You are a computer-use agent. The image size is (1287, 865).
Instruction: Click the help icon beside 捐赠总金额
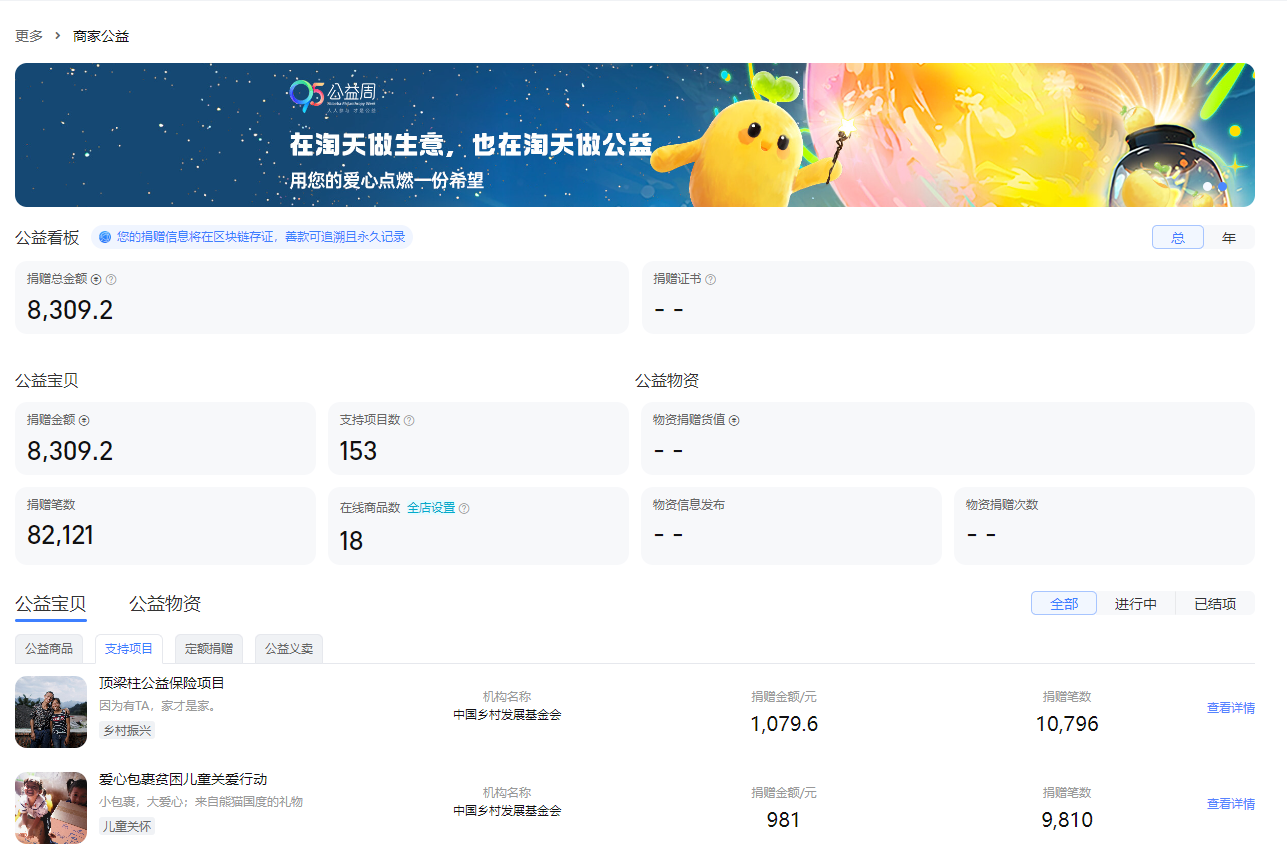pyautogui.click(x=111, y=280)
